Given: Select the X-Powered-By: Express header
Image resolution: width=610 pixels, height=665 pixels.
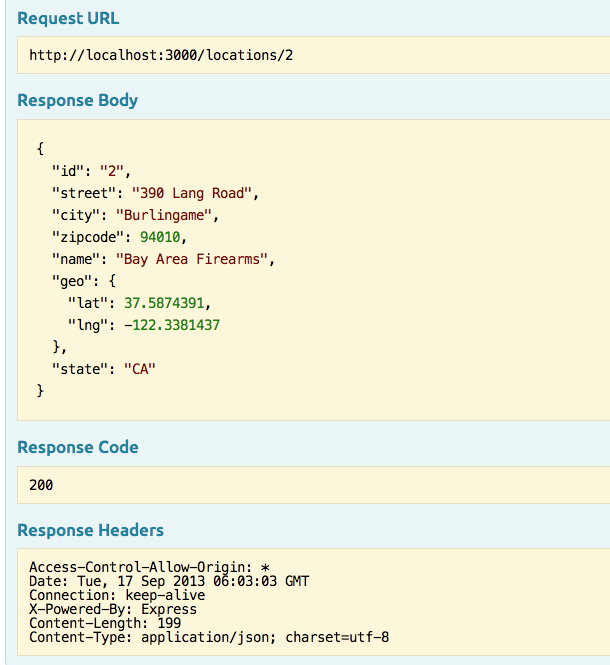Looking at the screenshot, I should 113,608.
